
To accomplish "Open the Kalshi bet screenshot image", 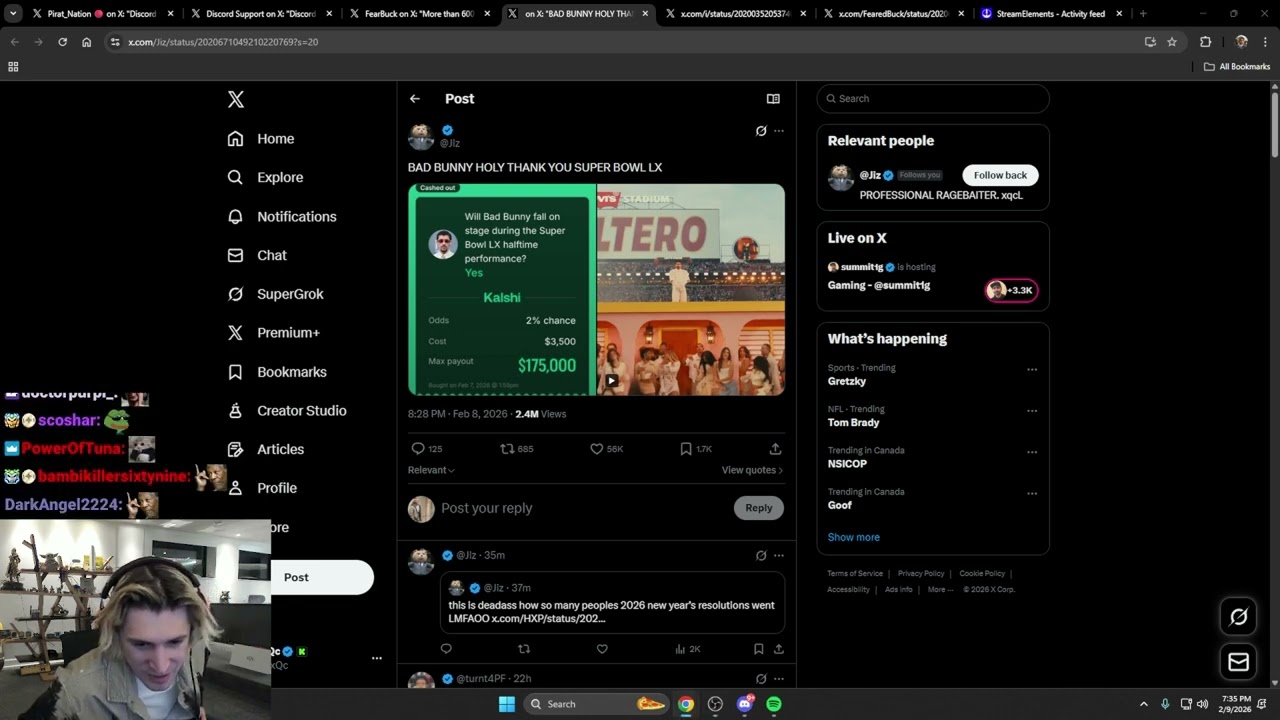I will (502, 289).
